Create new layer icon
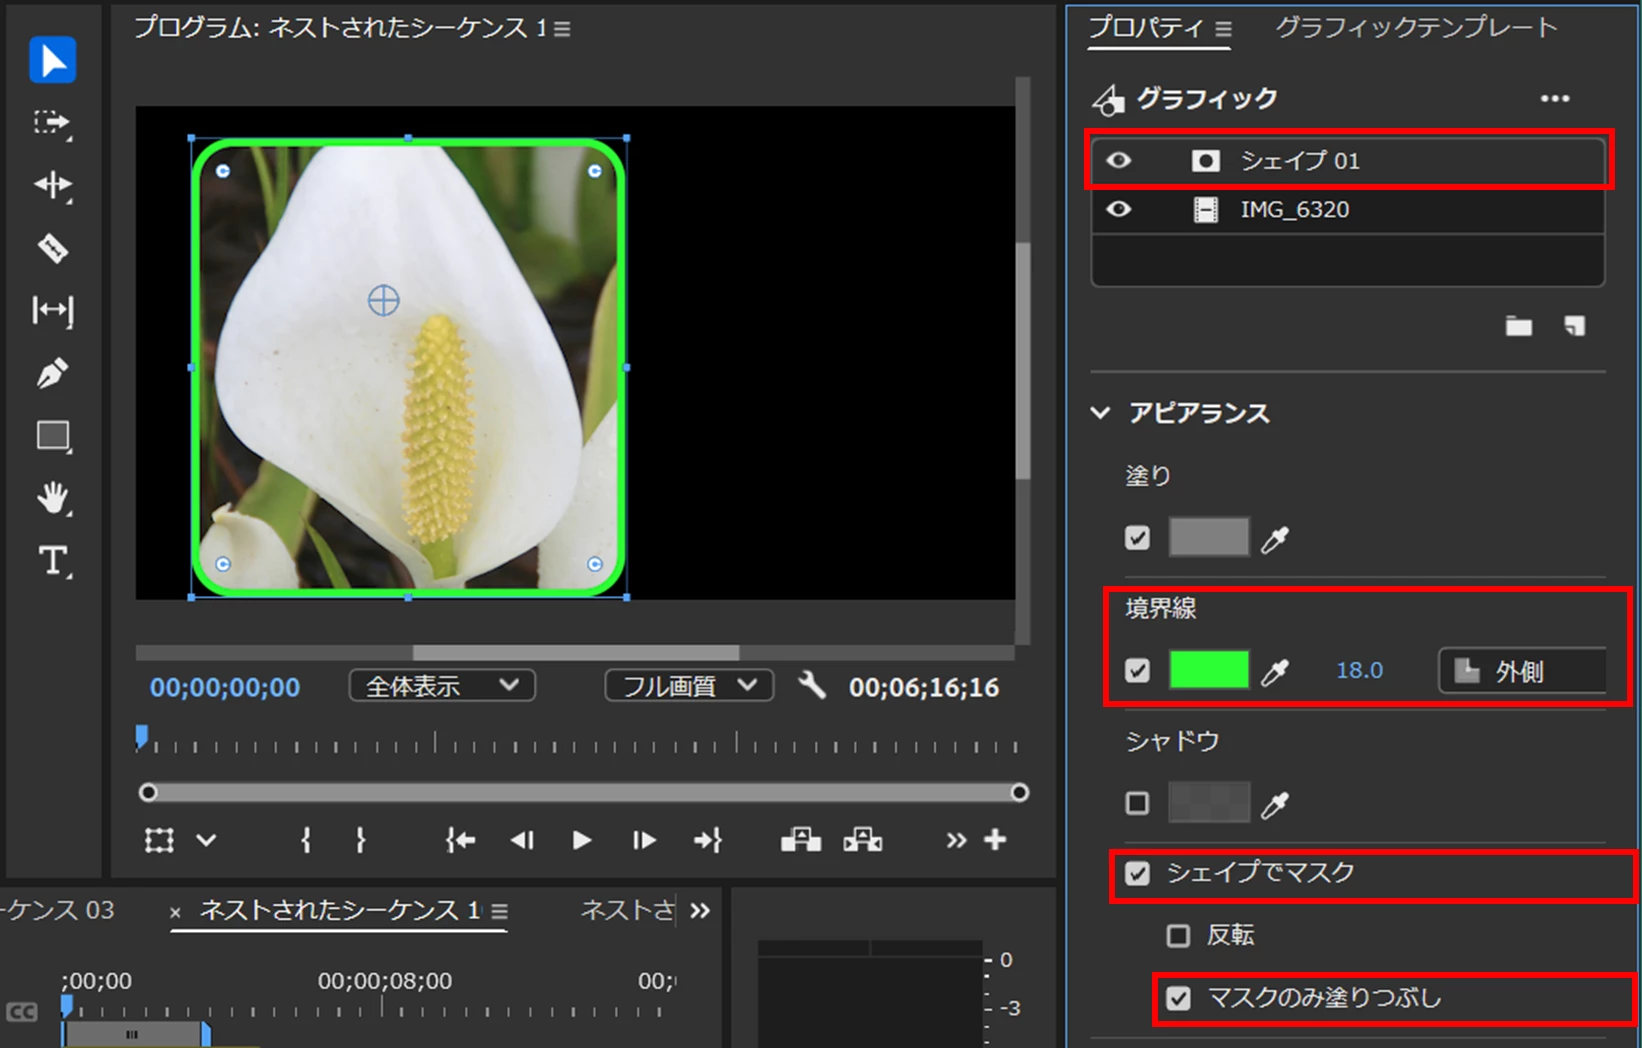Image resolution: width=1642 pixels, height=1048 pixels. [x=1574, y=326]
